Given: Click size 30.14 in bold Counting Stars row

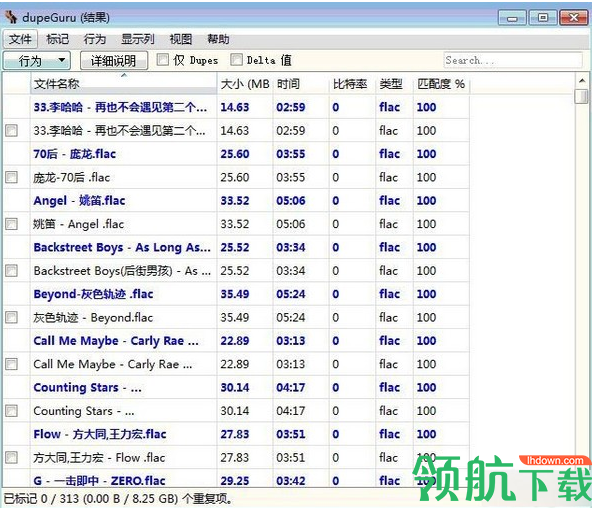Looking at the screenshot, I should pos(235,387).
